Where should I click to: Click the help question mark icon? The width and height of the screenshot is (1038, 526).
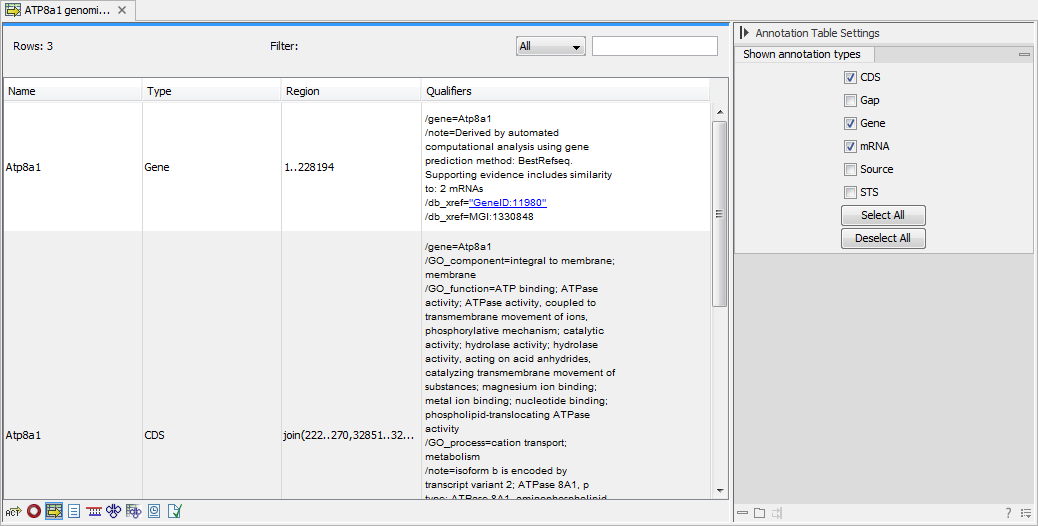[1008, 513]
